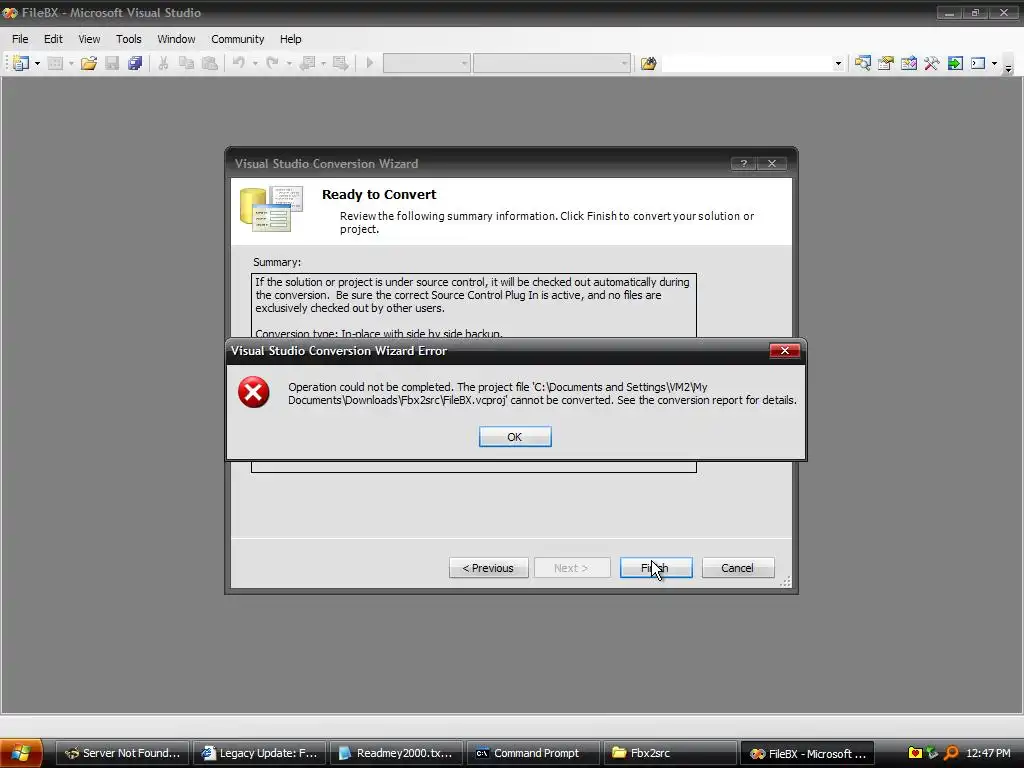Click inside the Find text box
This screenshot has height=768, width=1024.
pyautogui.click(x=746, y=63)
